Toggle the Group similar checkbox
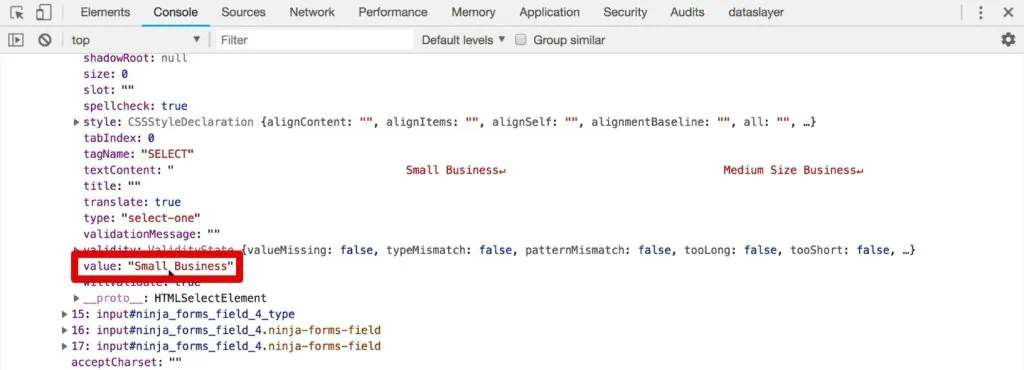Viewport: 1024px width, 370px height. [x=521, y=40]
